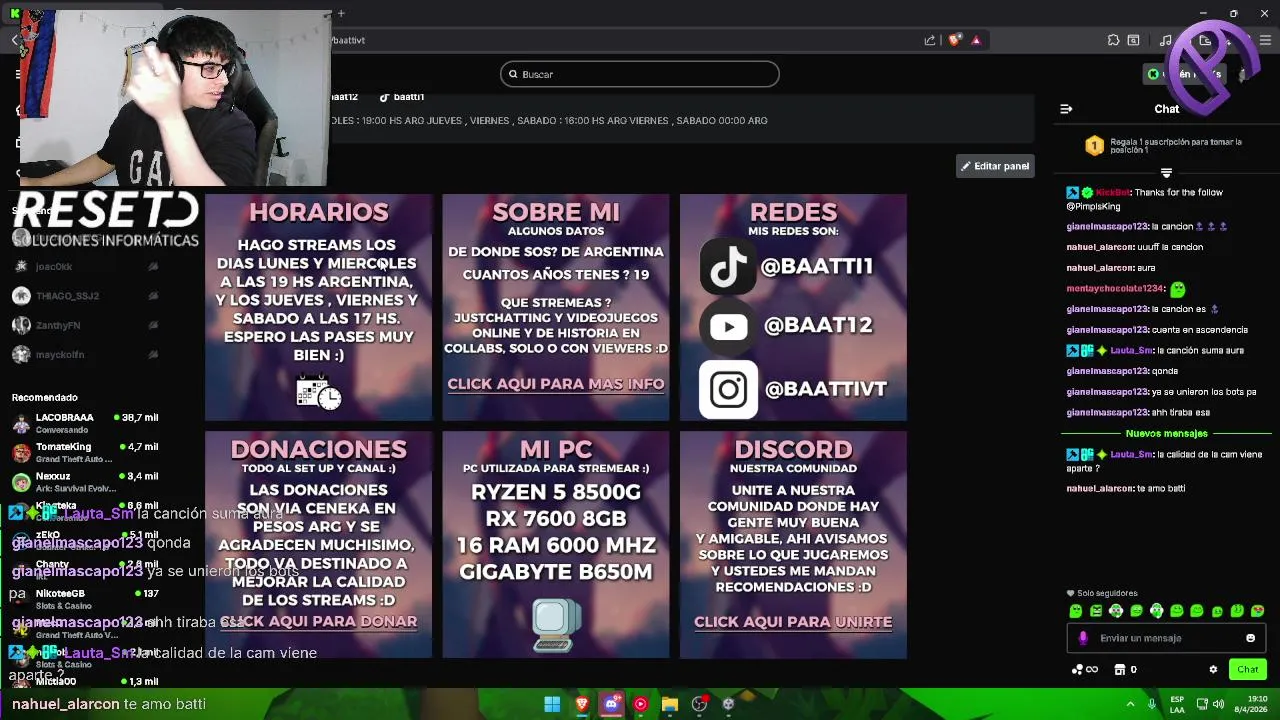Click CLICK AQUI PARA MAS INFO link

click(556, 384)
